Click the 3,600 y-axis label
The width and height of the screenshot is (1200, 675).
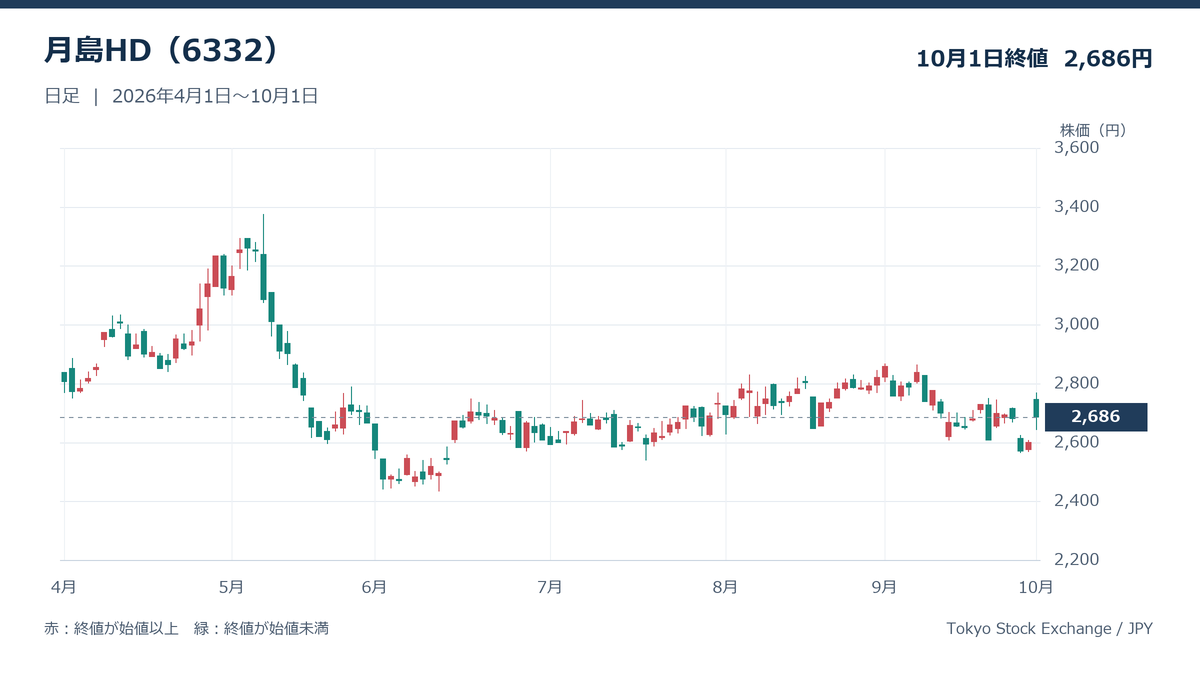pos(1076,148)
